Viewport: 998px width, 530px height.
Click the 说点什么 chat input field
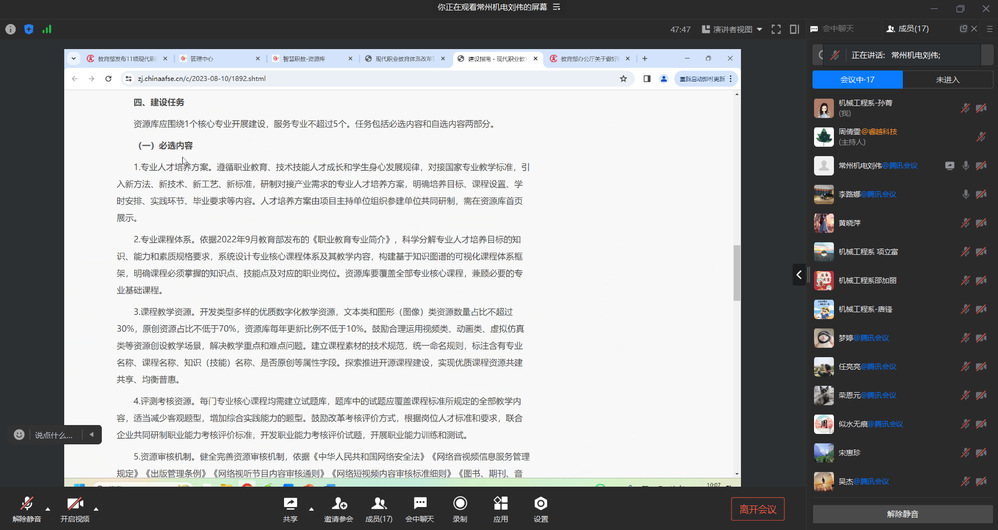click(55, 435)
